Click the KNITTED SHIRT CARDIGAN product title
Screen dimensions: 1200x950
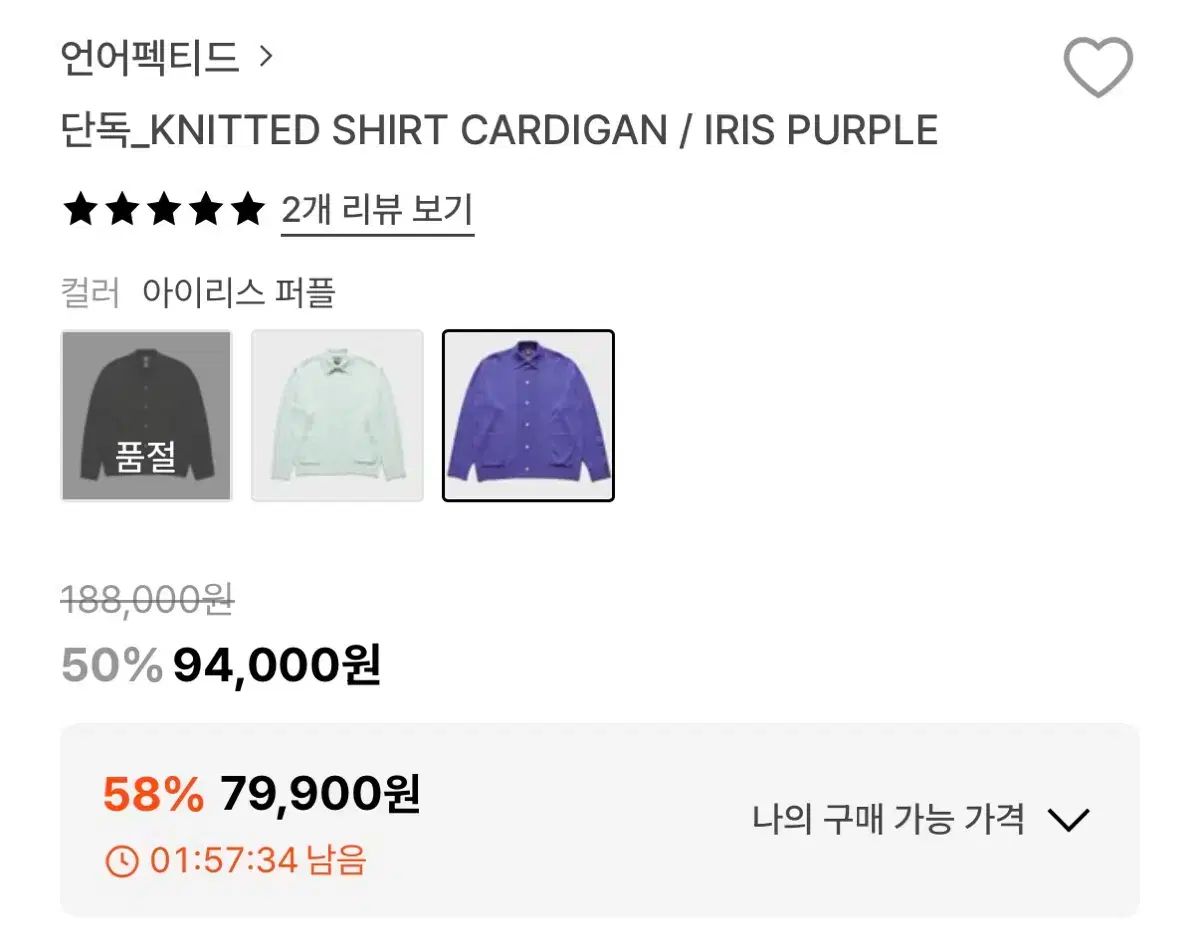coord(499,131)
